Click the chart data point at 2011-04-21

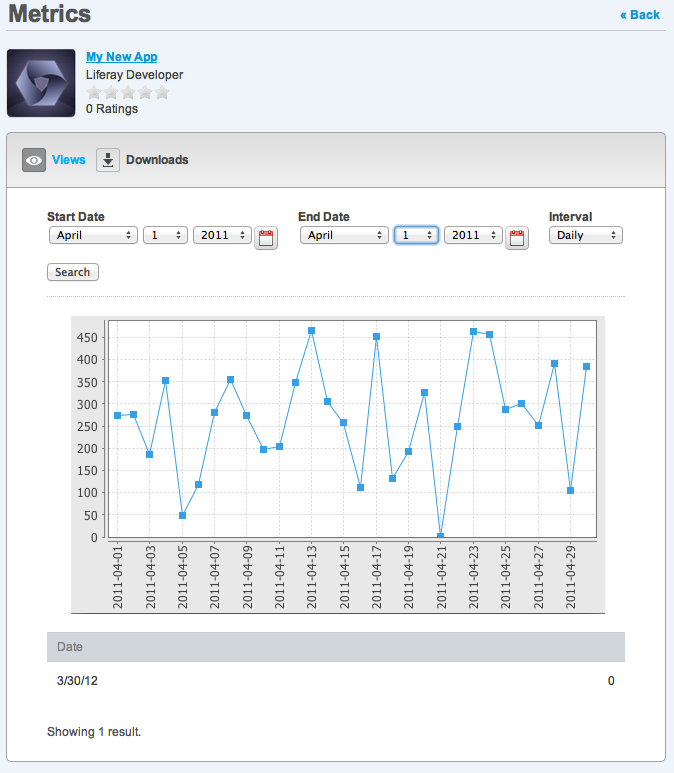tap(441, 536)
